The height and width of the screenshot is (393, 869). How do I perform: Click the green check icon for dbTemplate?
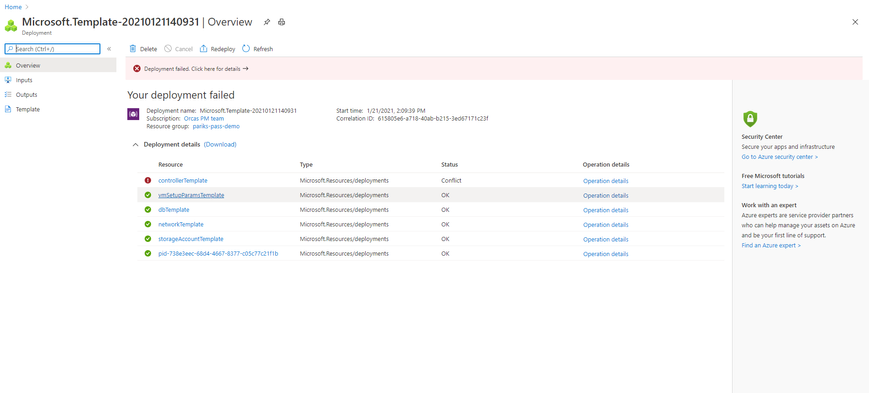(148, 210)
